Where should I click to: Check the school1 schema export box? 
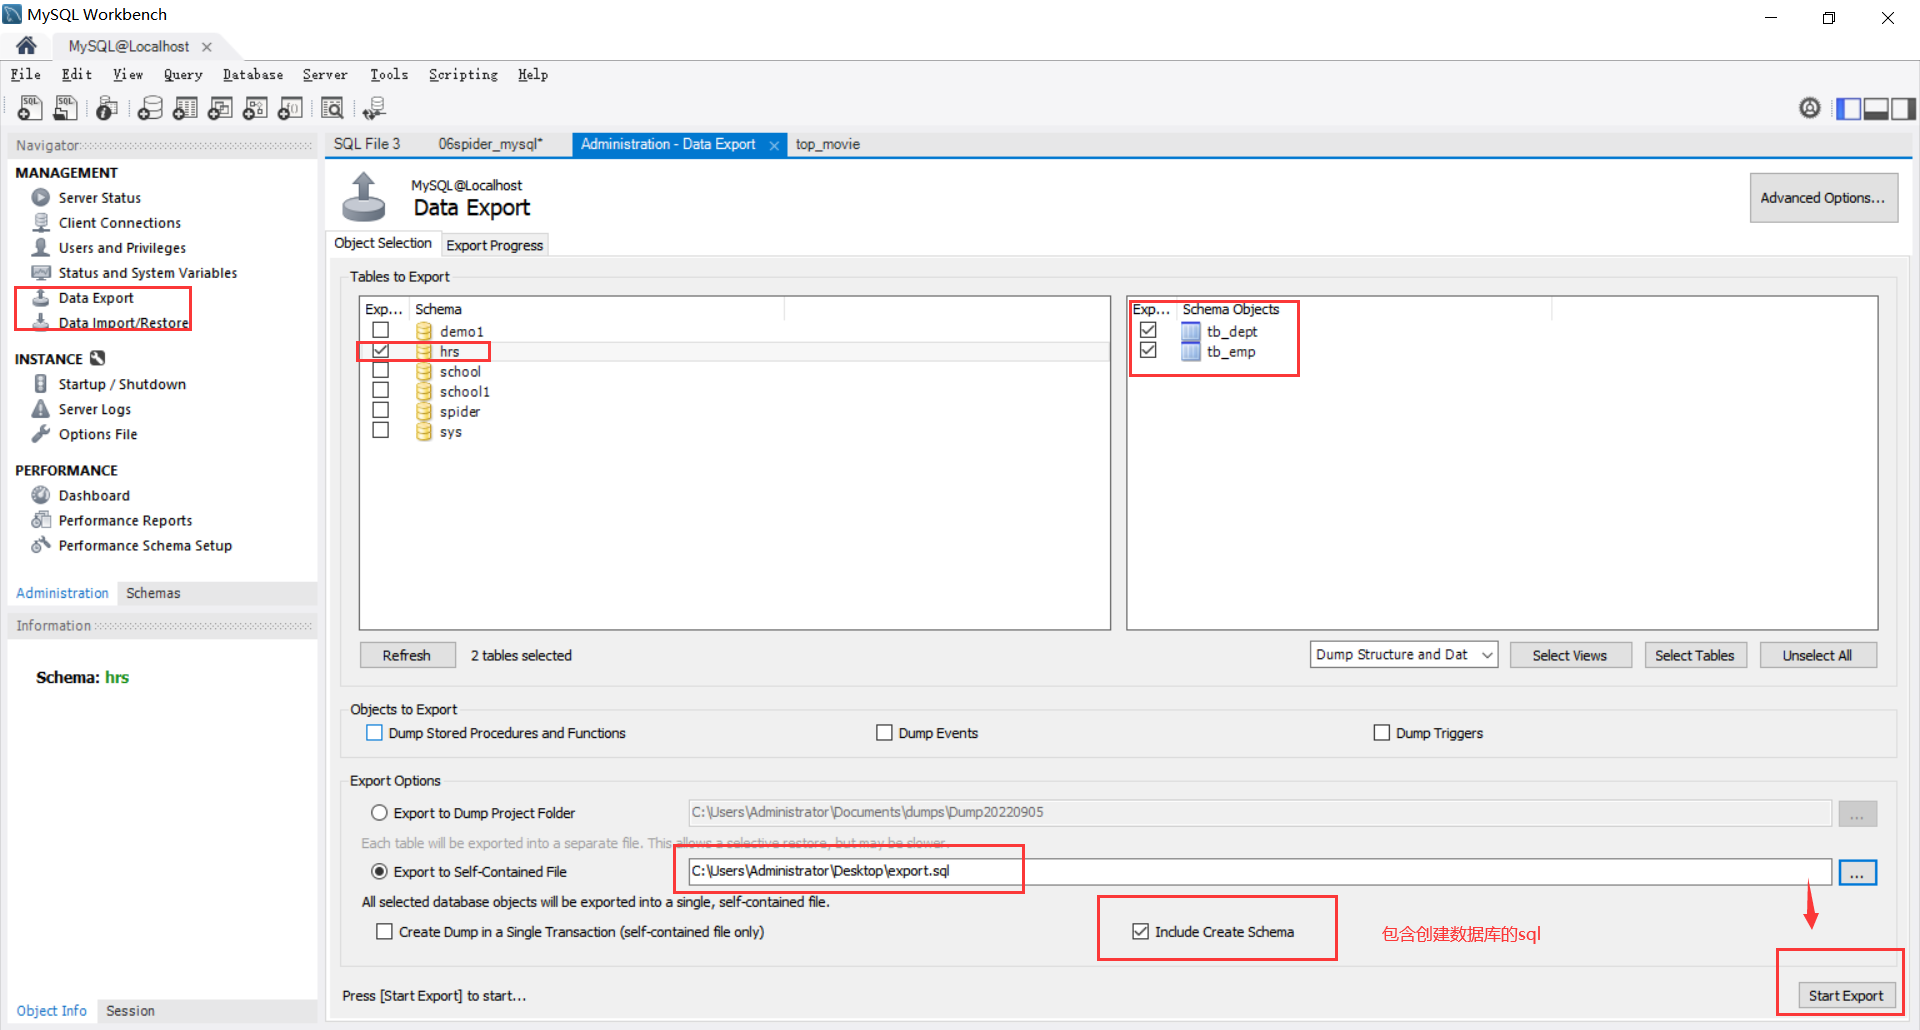click(380, 390)
